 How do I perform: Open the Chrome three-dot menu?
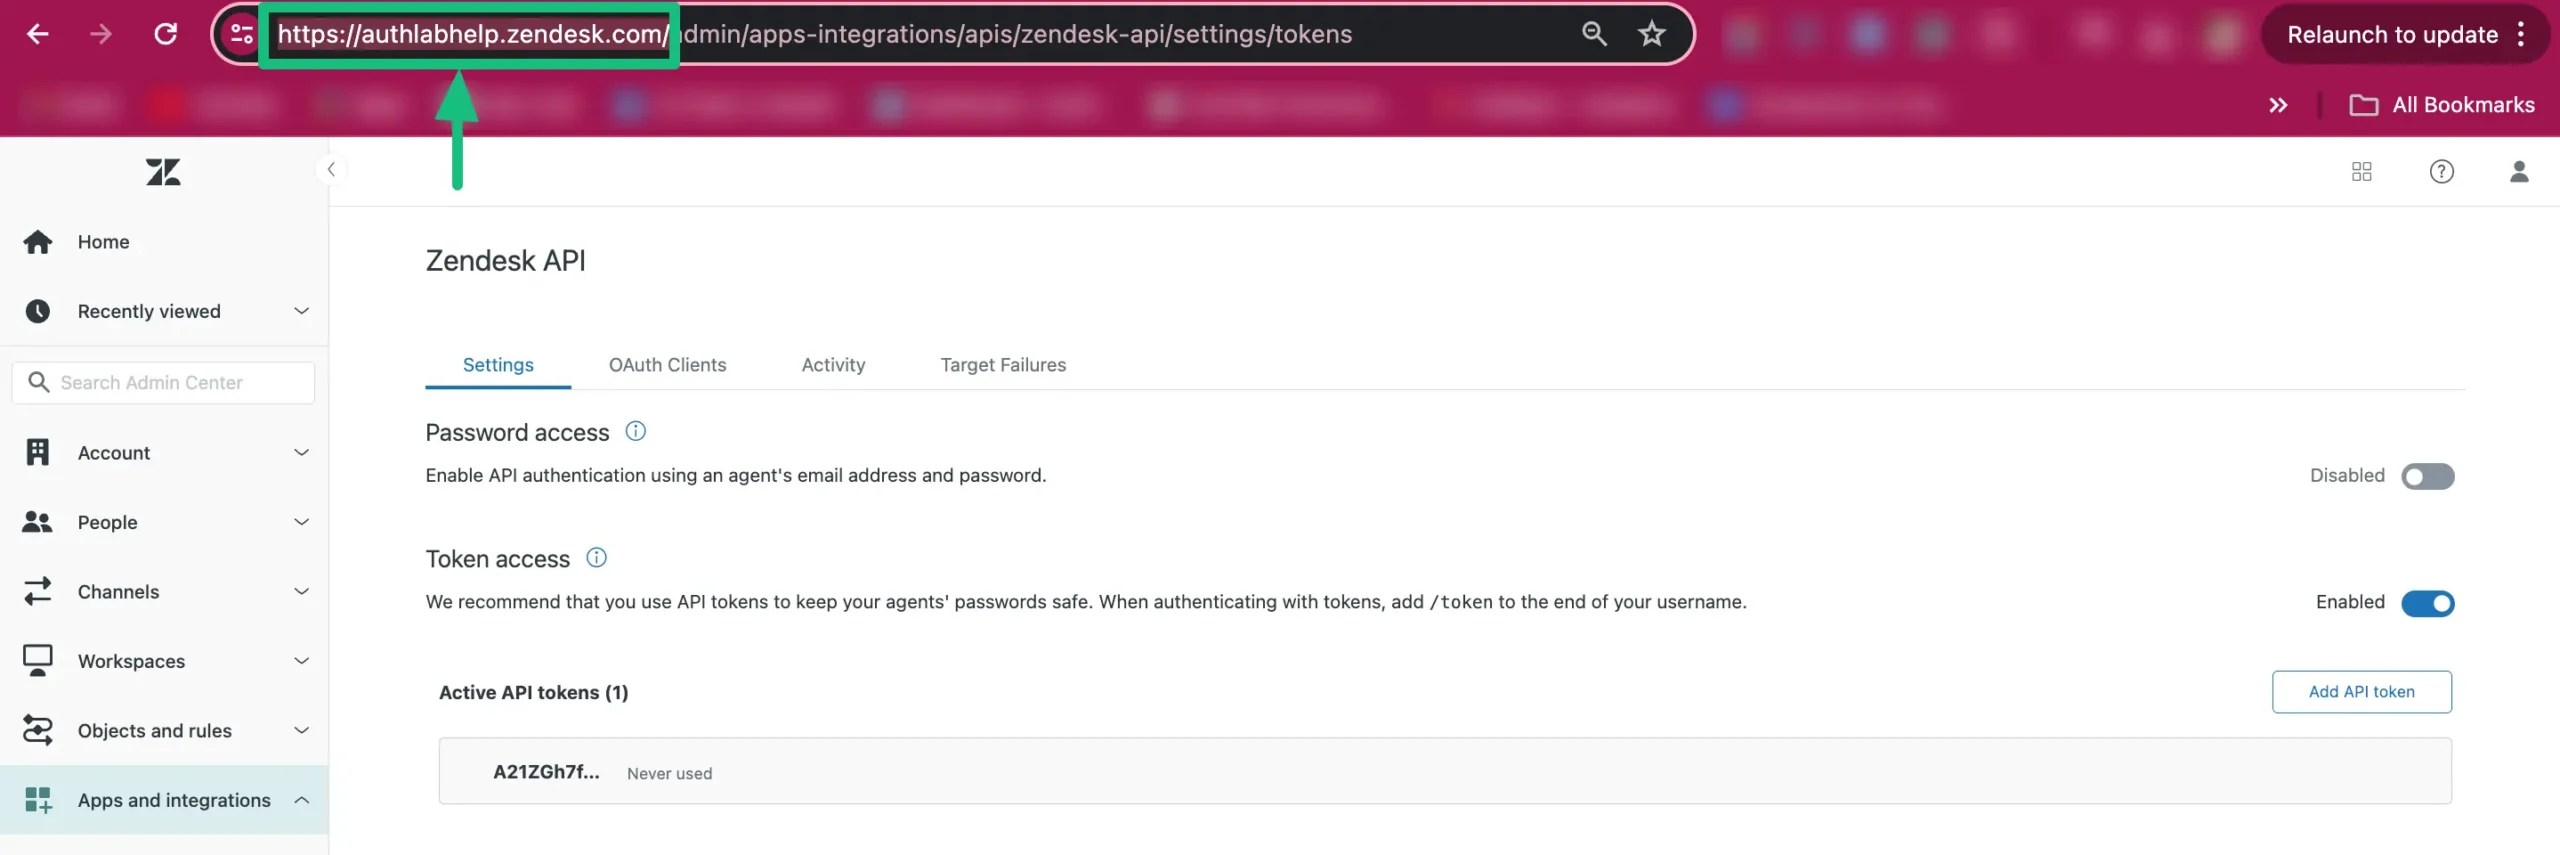pyautogui.click(x=2521, y=34)
